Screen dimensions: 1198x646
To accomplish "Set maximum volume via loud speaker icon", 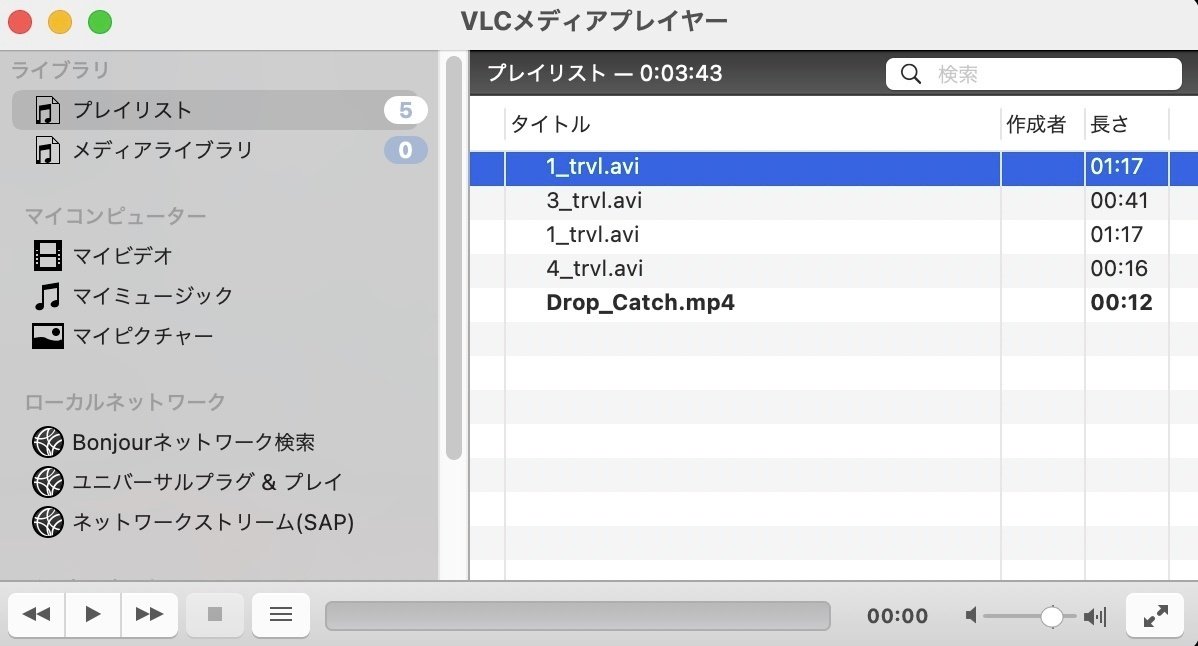I will pos(1095,616).
